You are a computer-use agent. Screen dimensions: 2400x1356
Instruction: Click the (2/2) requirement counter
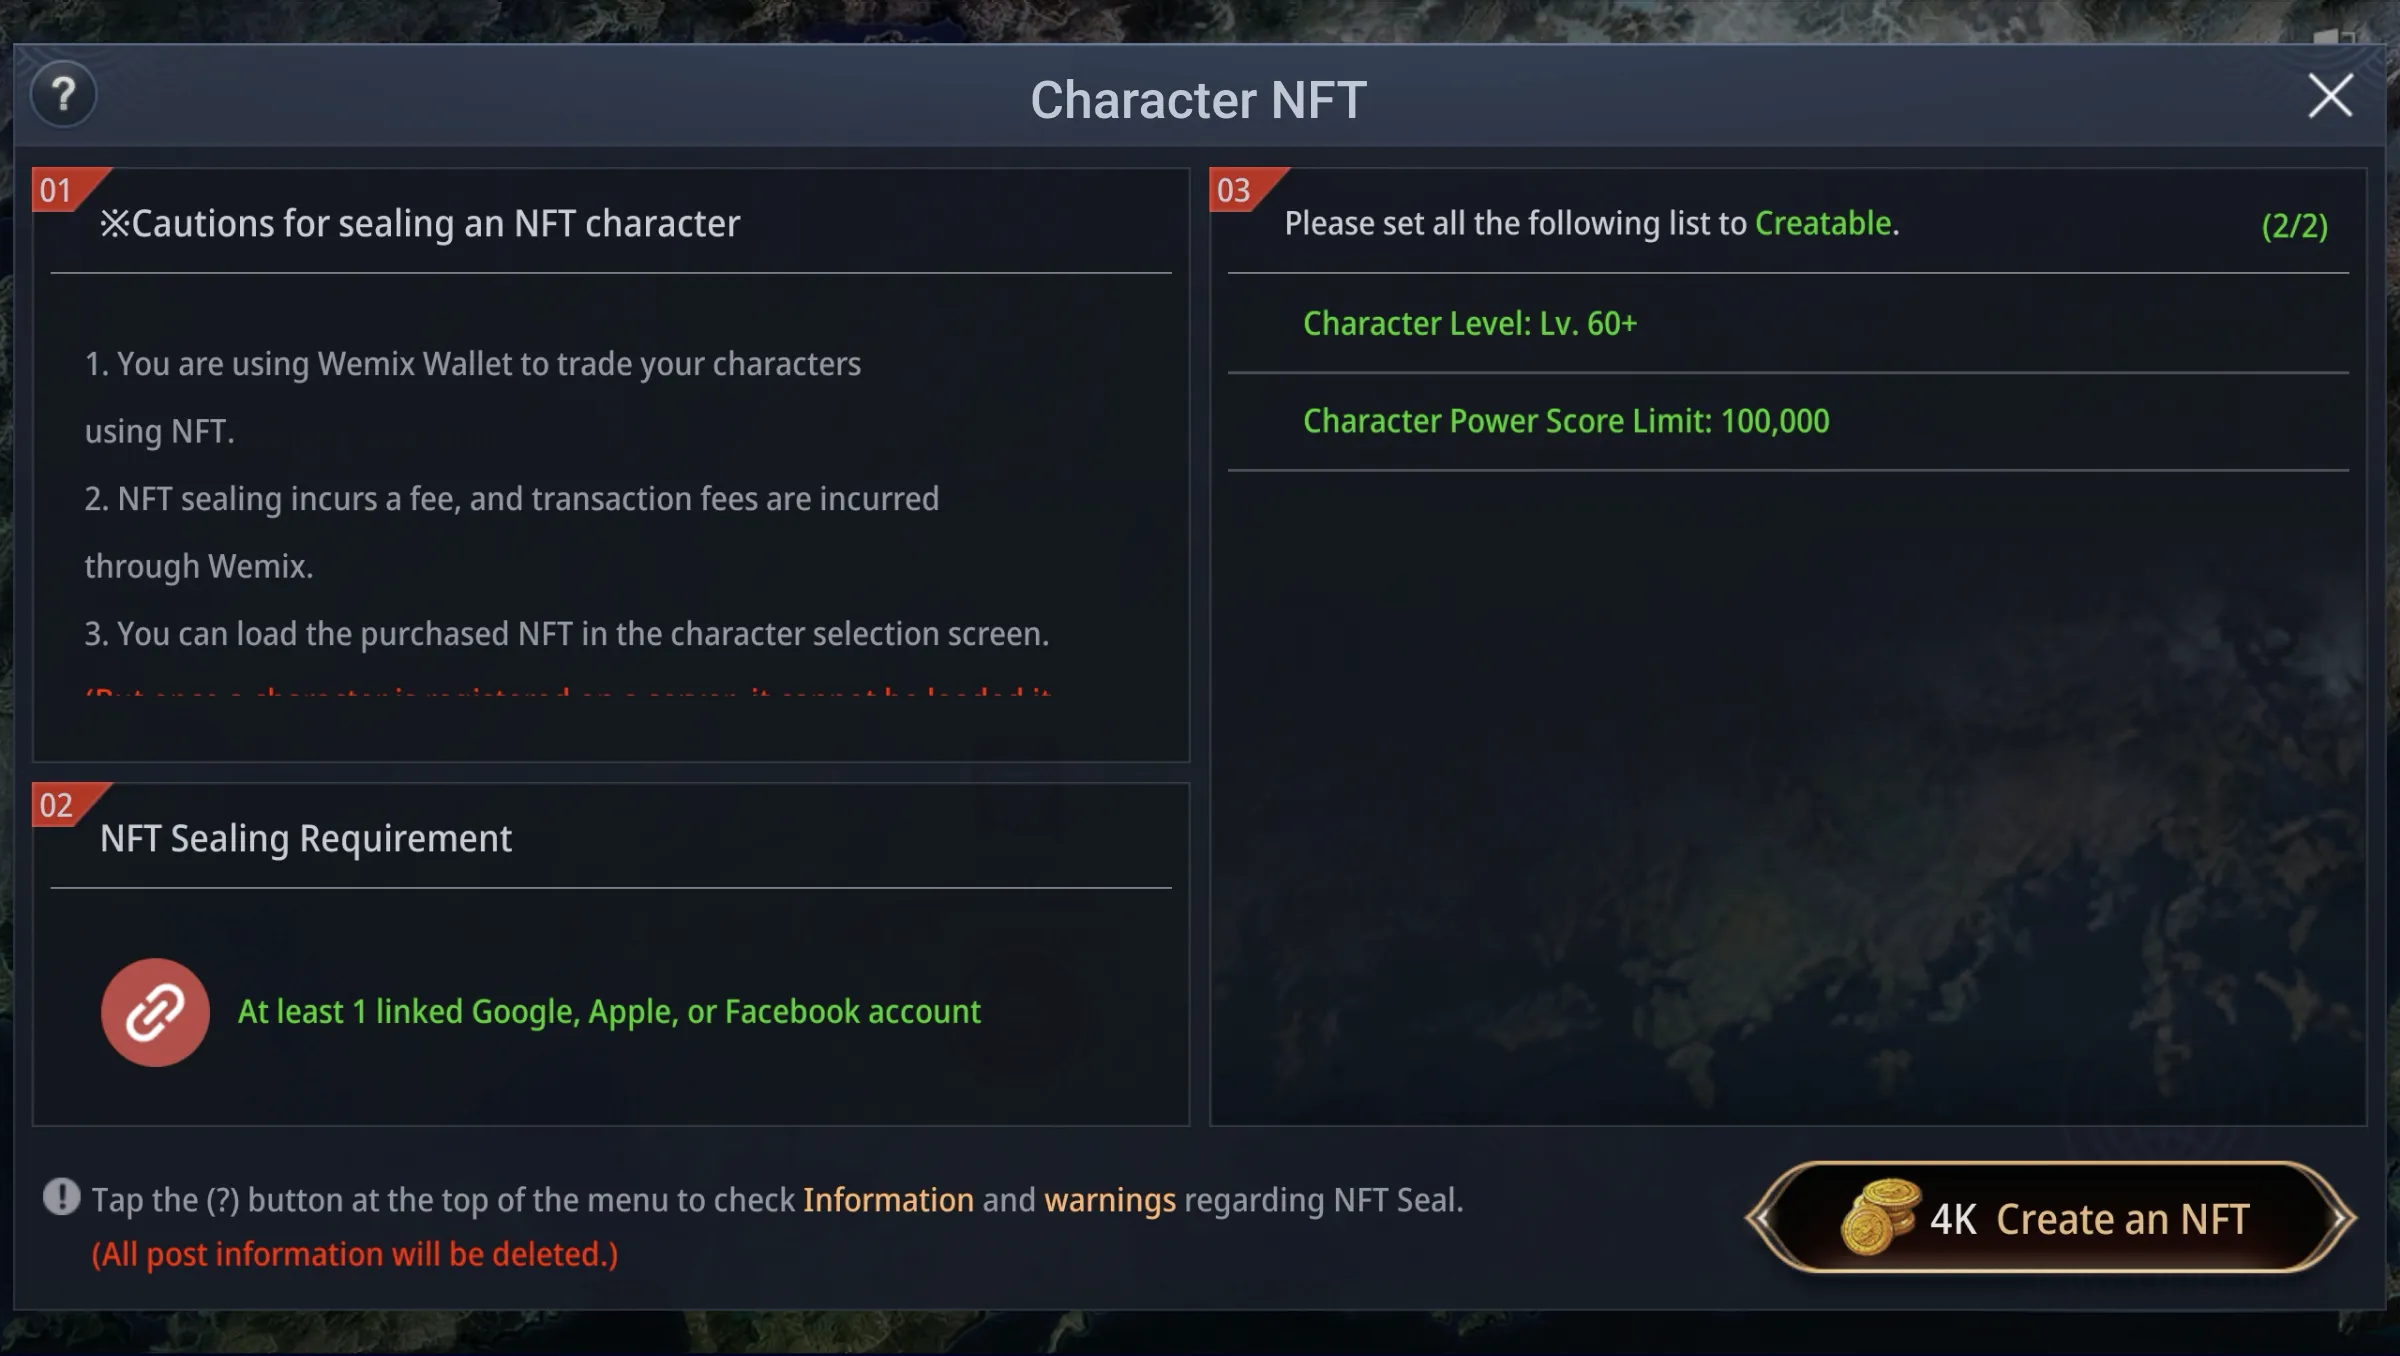[2294, 226]
